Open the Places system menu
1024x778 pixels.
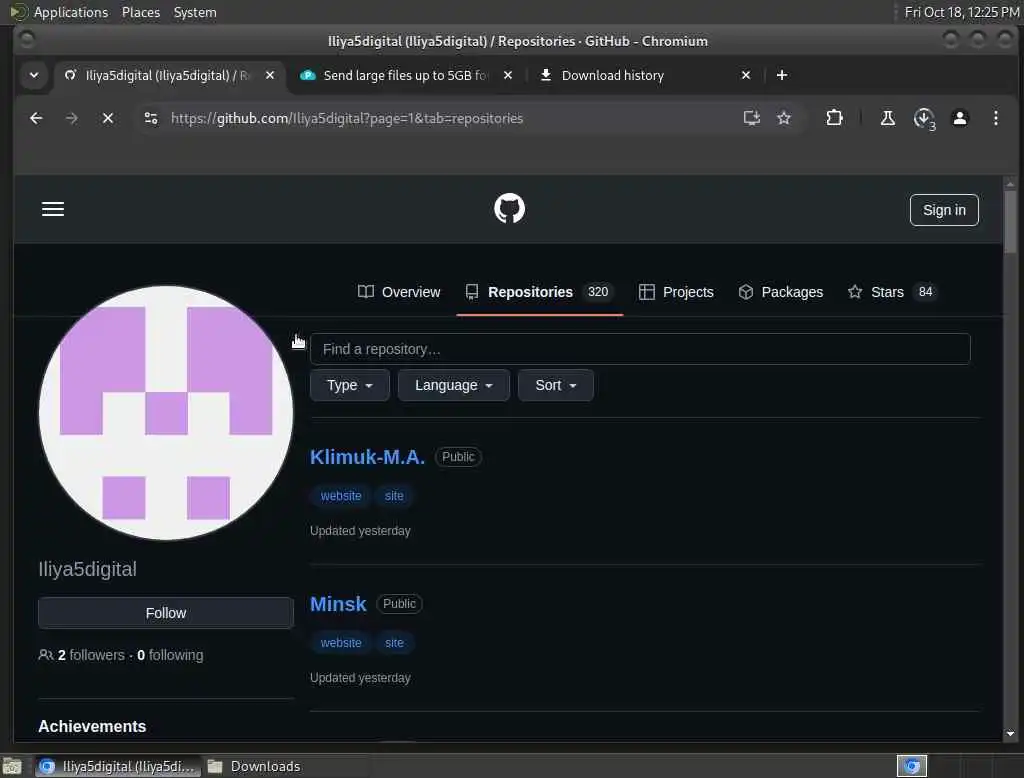[x=141, y=12]
